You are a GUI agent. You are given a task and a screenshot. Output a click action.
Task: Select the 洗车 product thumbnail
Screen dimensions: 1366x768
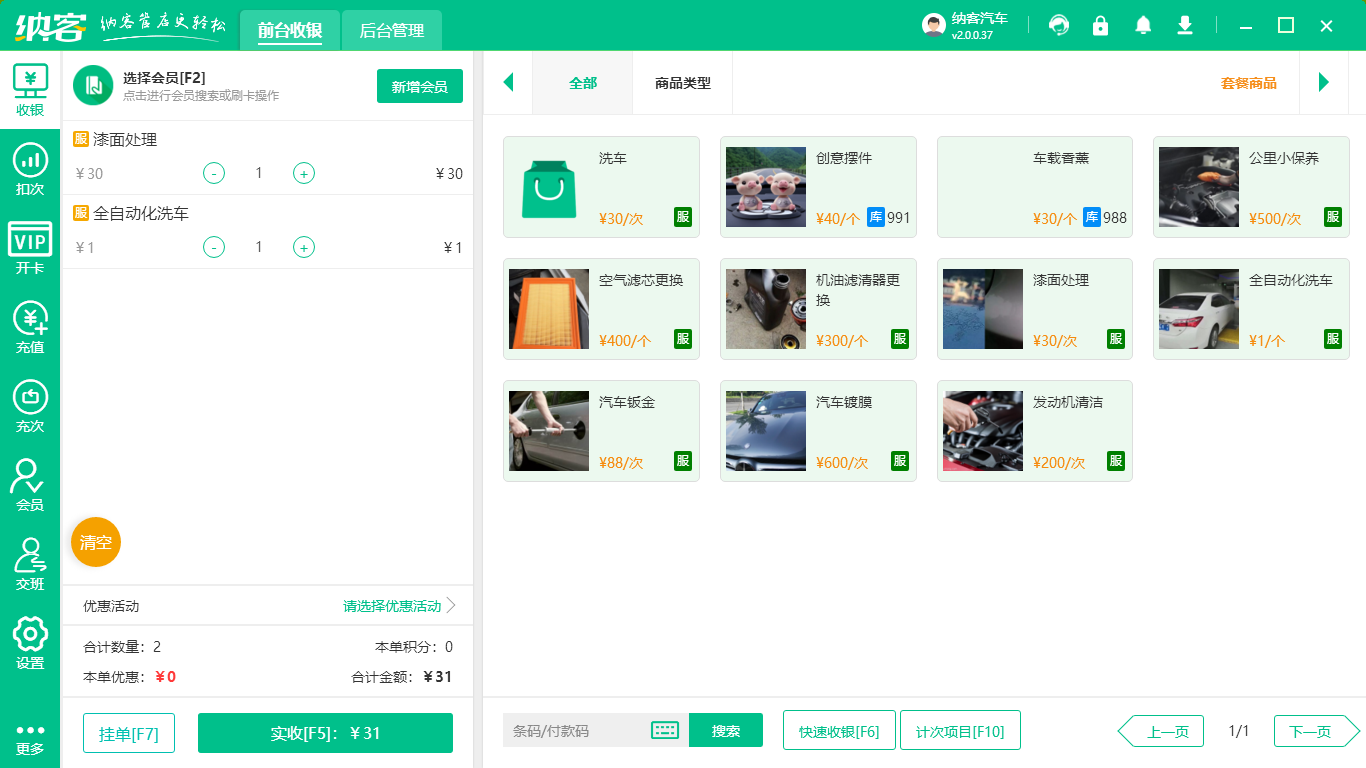pyautogui.click(x=549, y=187)
